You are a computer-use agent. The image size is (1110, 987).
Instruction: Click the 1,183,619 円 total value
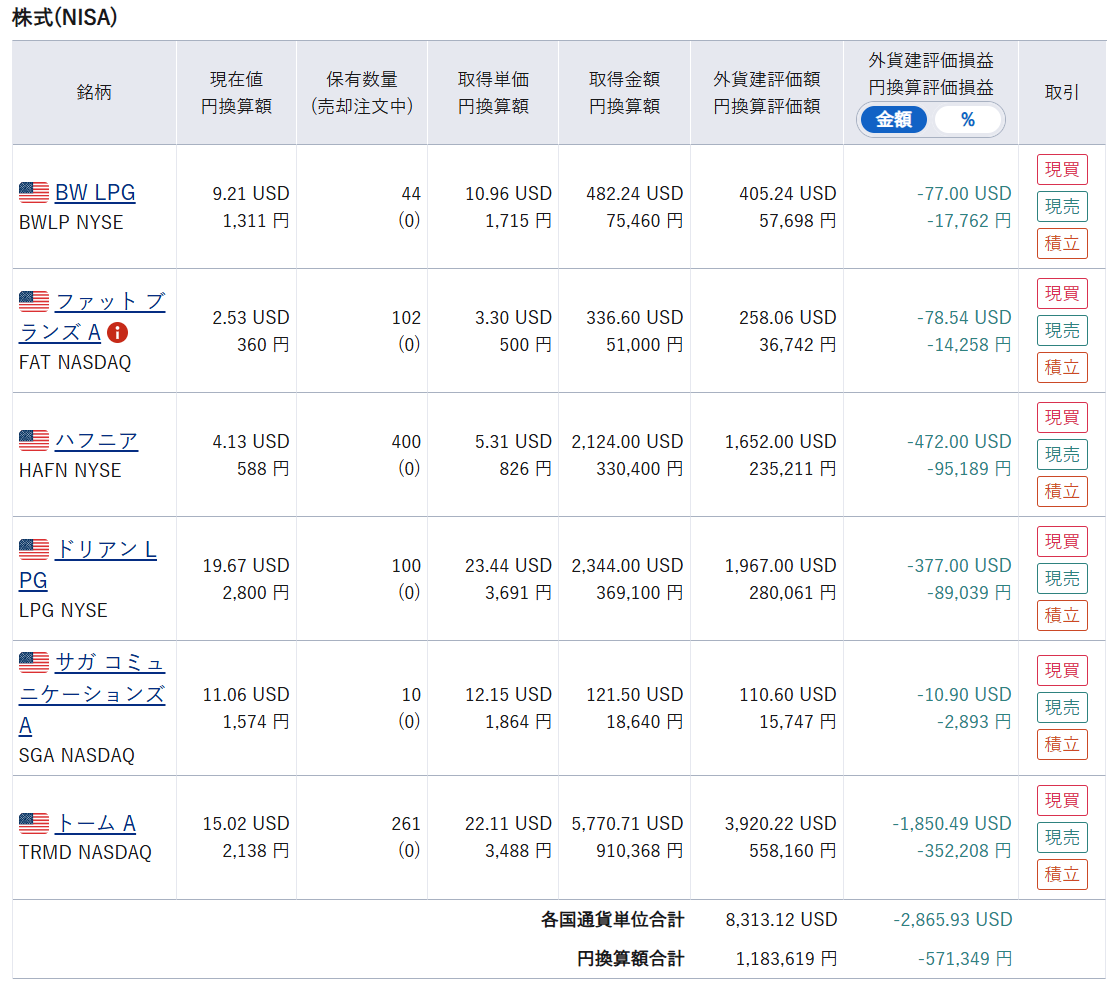click(x=786, y=959)
